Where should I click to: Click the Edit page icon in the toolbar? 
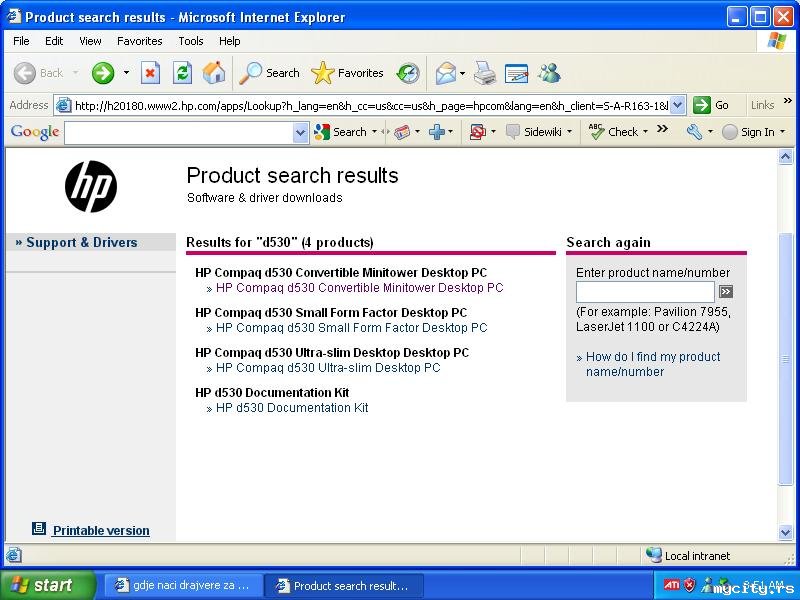click(516, 73)
